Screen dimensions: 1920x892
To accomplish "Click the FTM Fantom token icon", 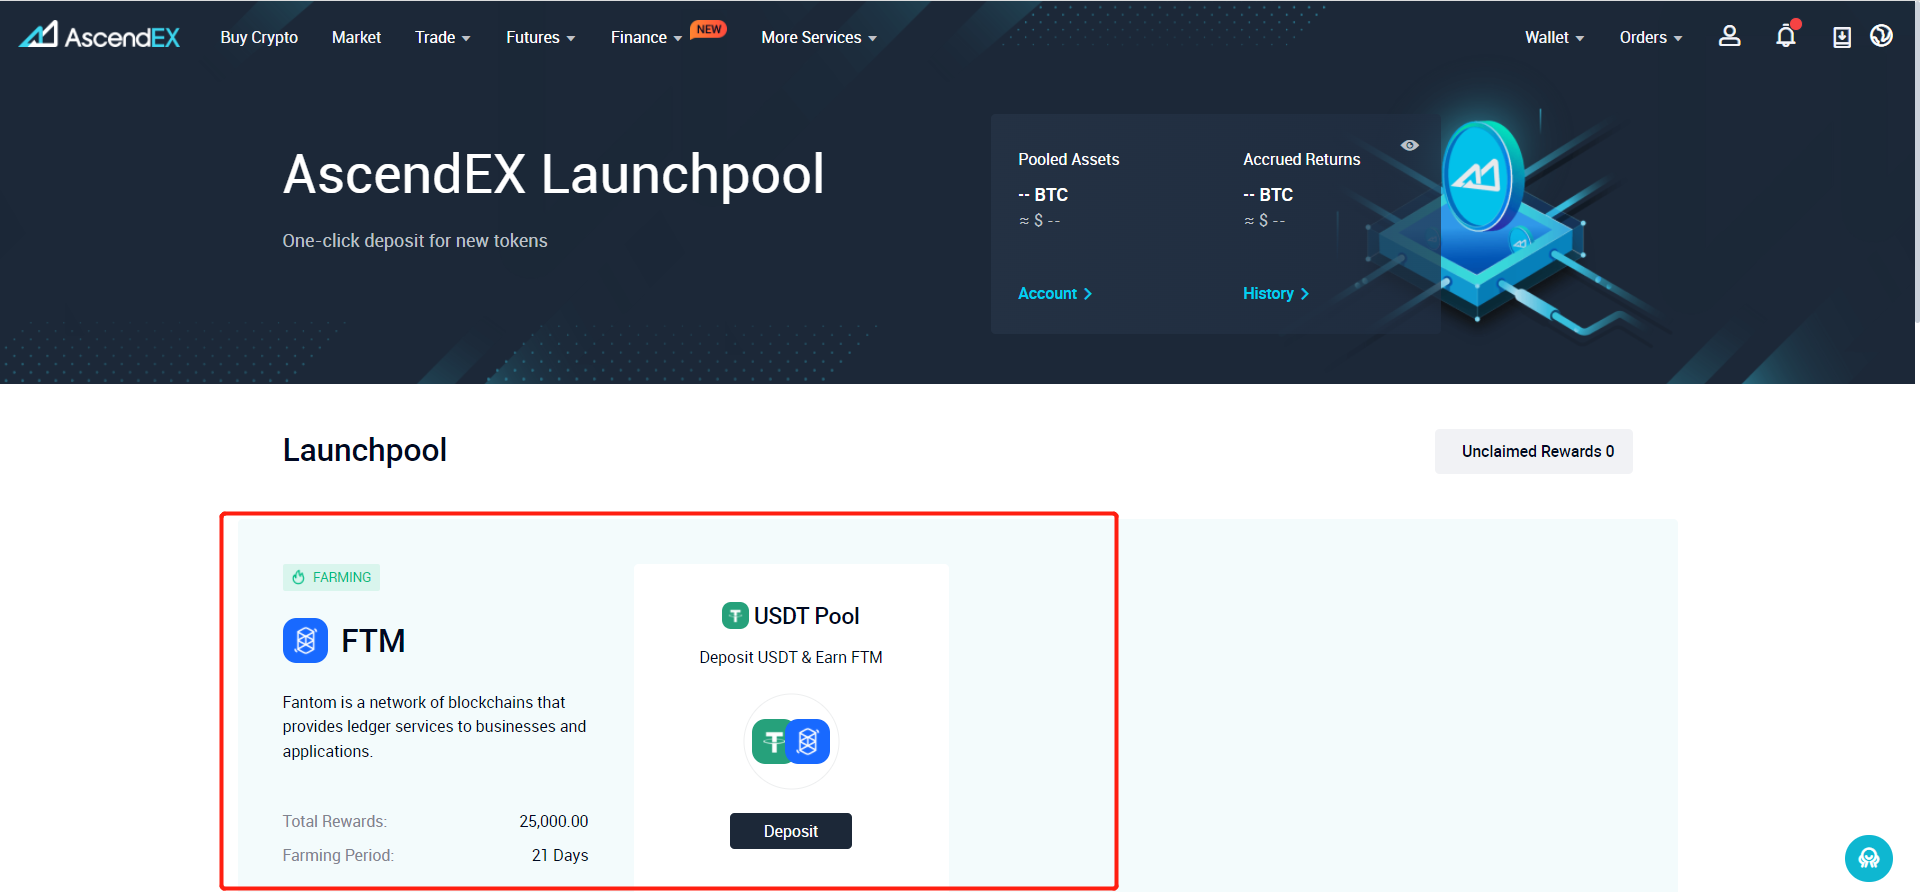I will coord(305,640).
